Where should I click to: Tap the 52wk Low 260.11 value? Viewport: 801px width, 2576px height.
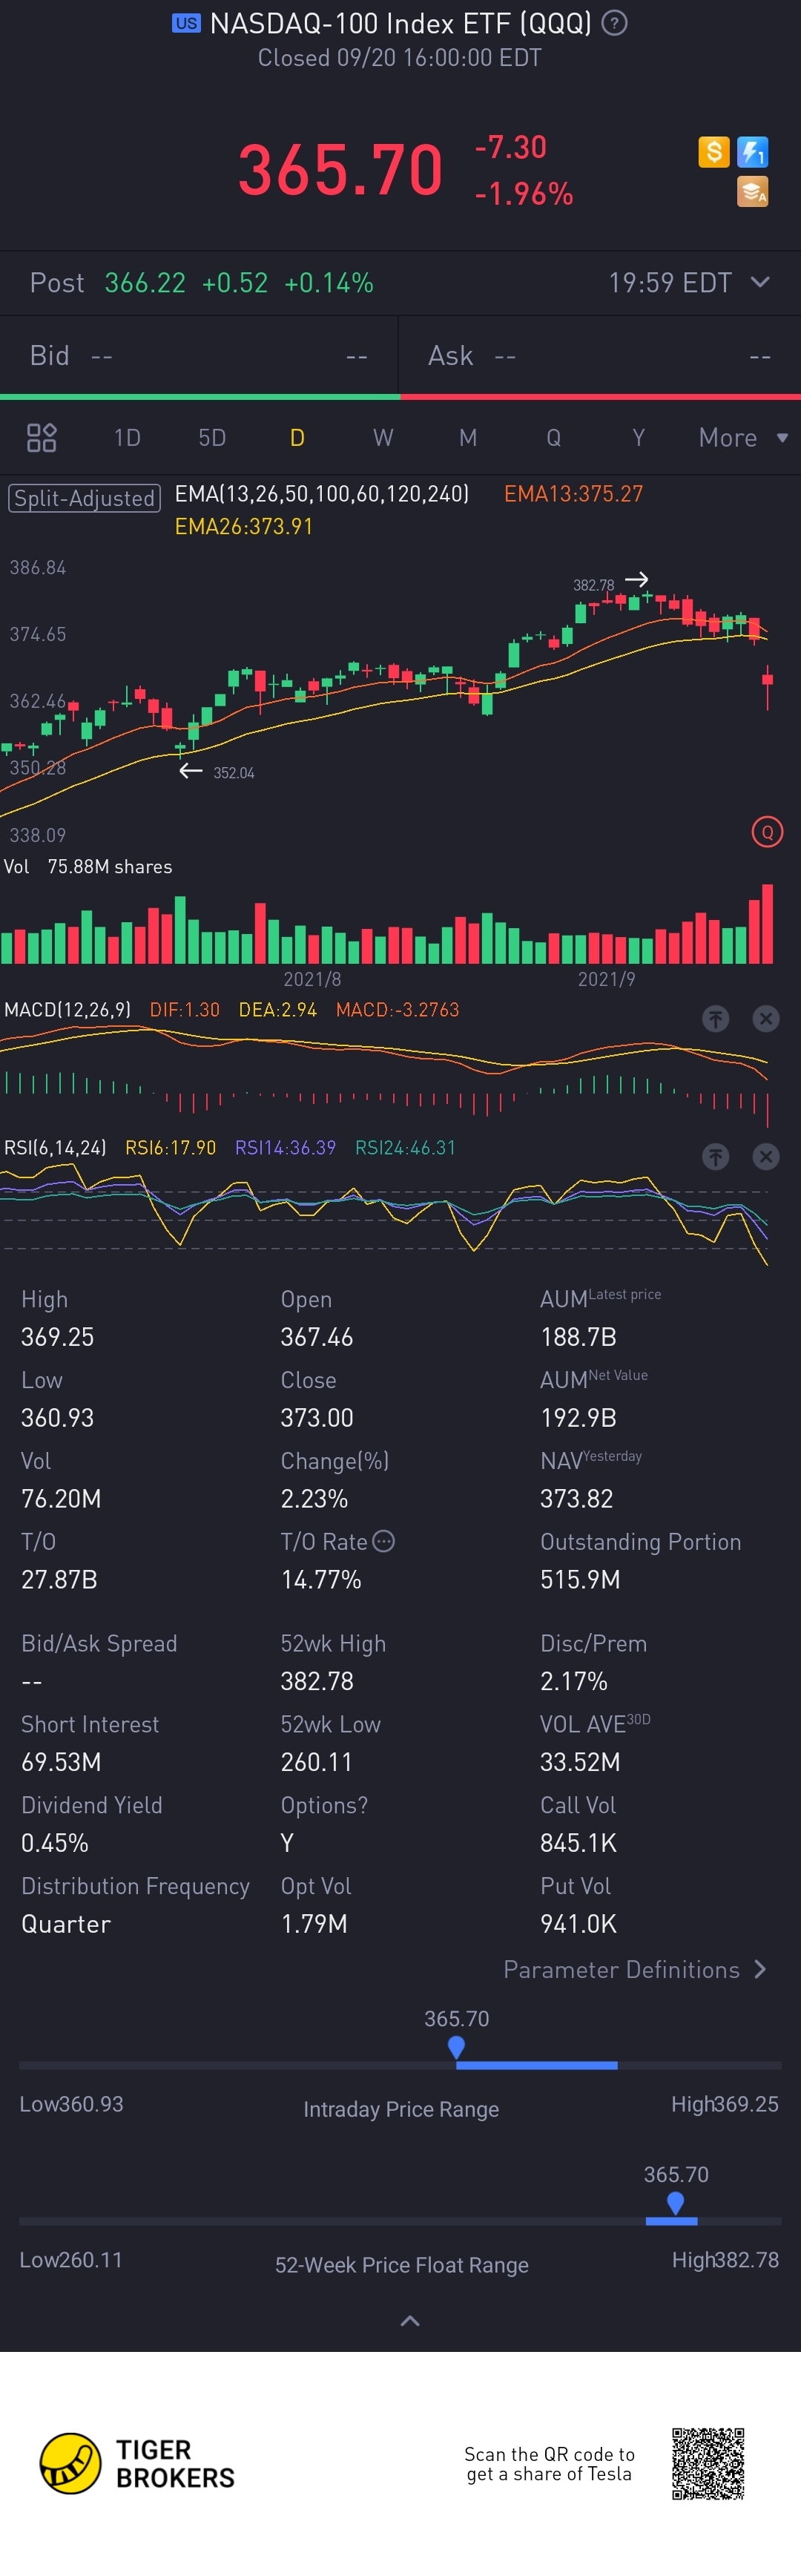(x=316, y=1762)
